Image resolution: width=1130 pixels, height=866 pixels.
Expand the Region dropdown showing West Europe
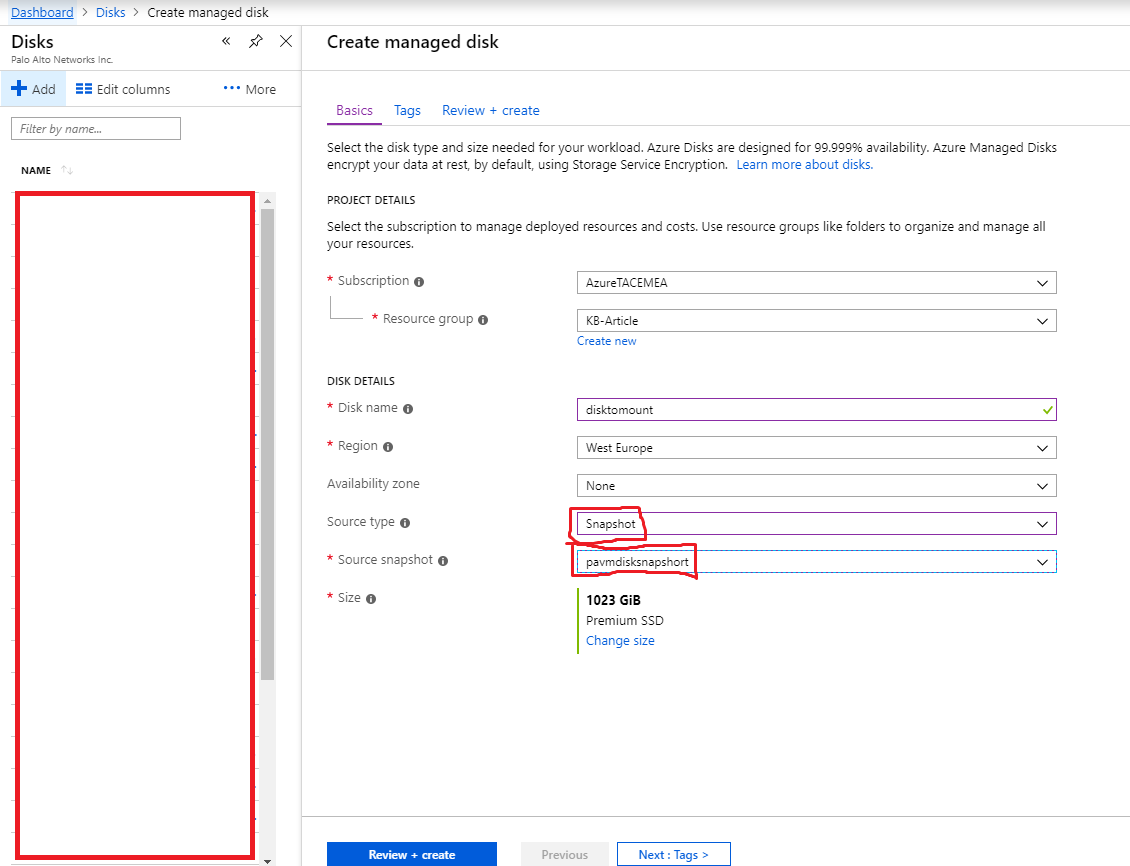point(816,448)
